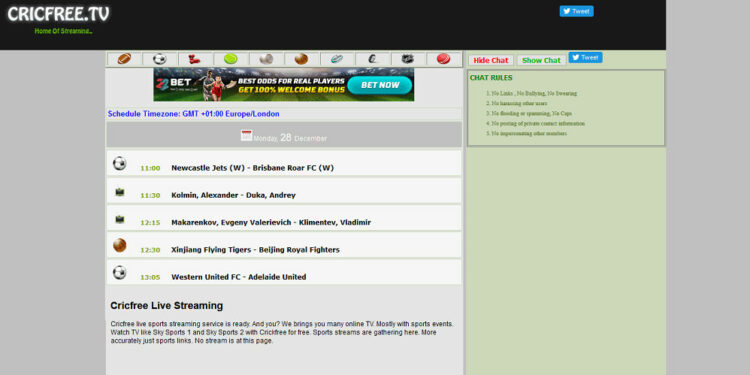Click the Tweet button in the header
This screenshot has width=750, height=375.
(x=576, y=11)
